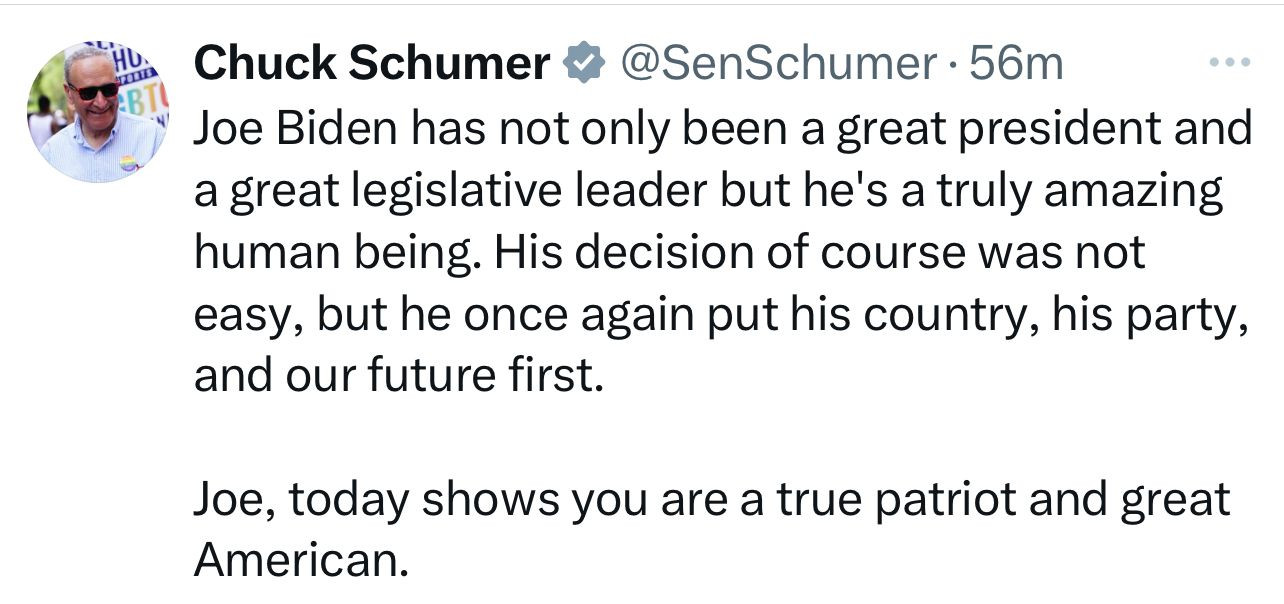Image resolution: width=1284 pixels, height=604 pixels.
Task: Click the sunglasses in the avatar photo
Action: (x=93, y=91)
